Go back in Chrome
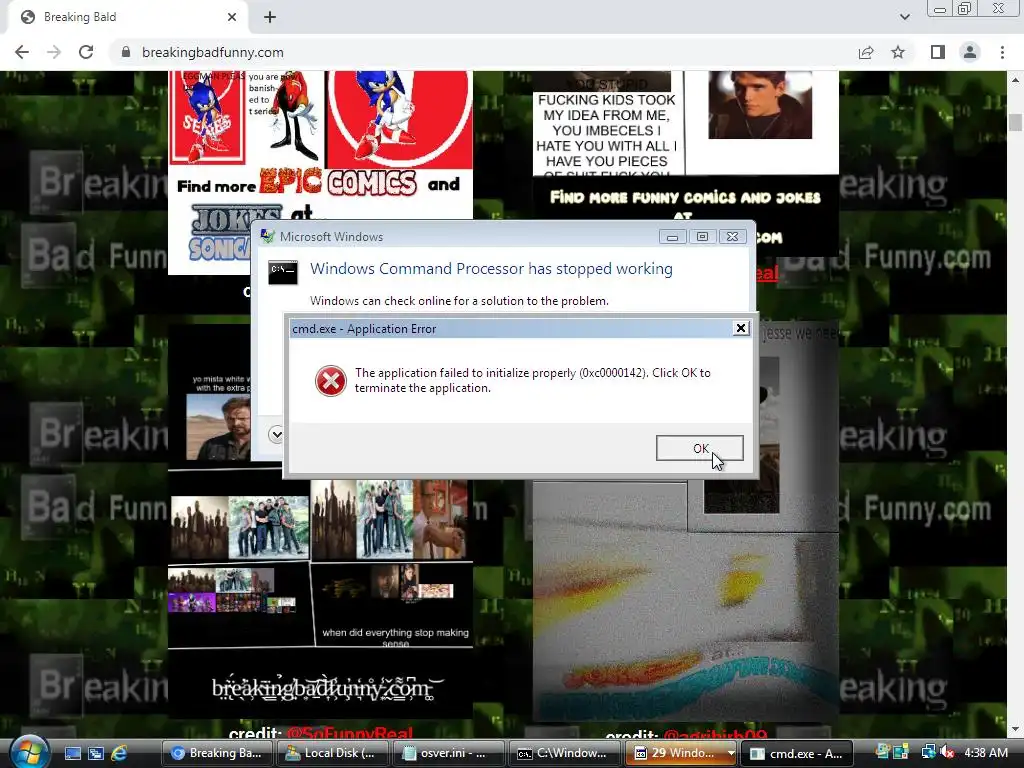 (22, 52)
